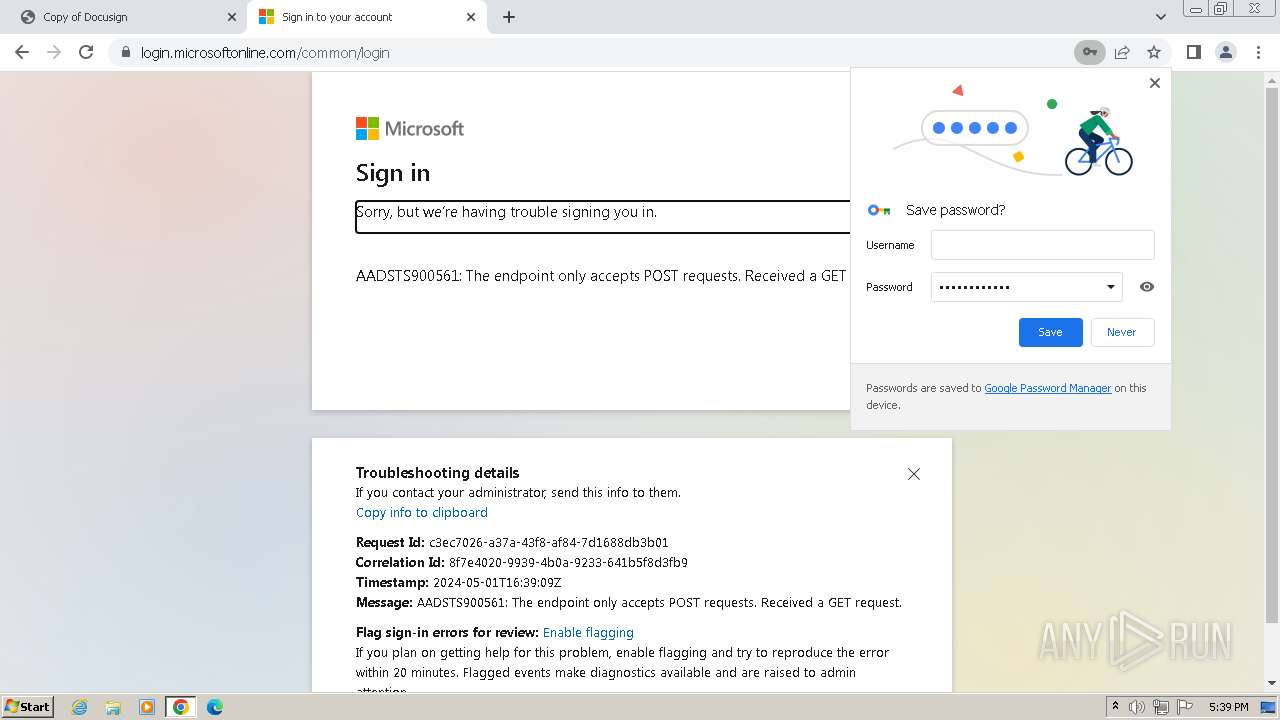The height and width of the screenshot is (720, 1280).
Task: Click the Username field in popup
Action: pyautogui.click(x=1042, y=245)
